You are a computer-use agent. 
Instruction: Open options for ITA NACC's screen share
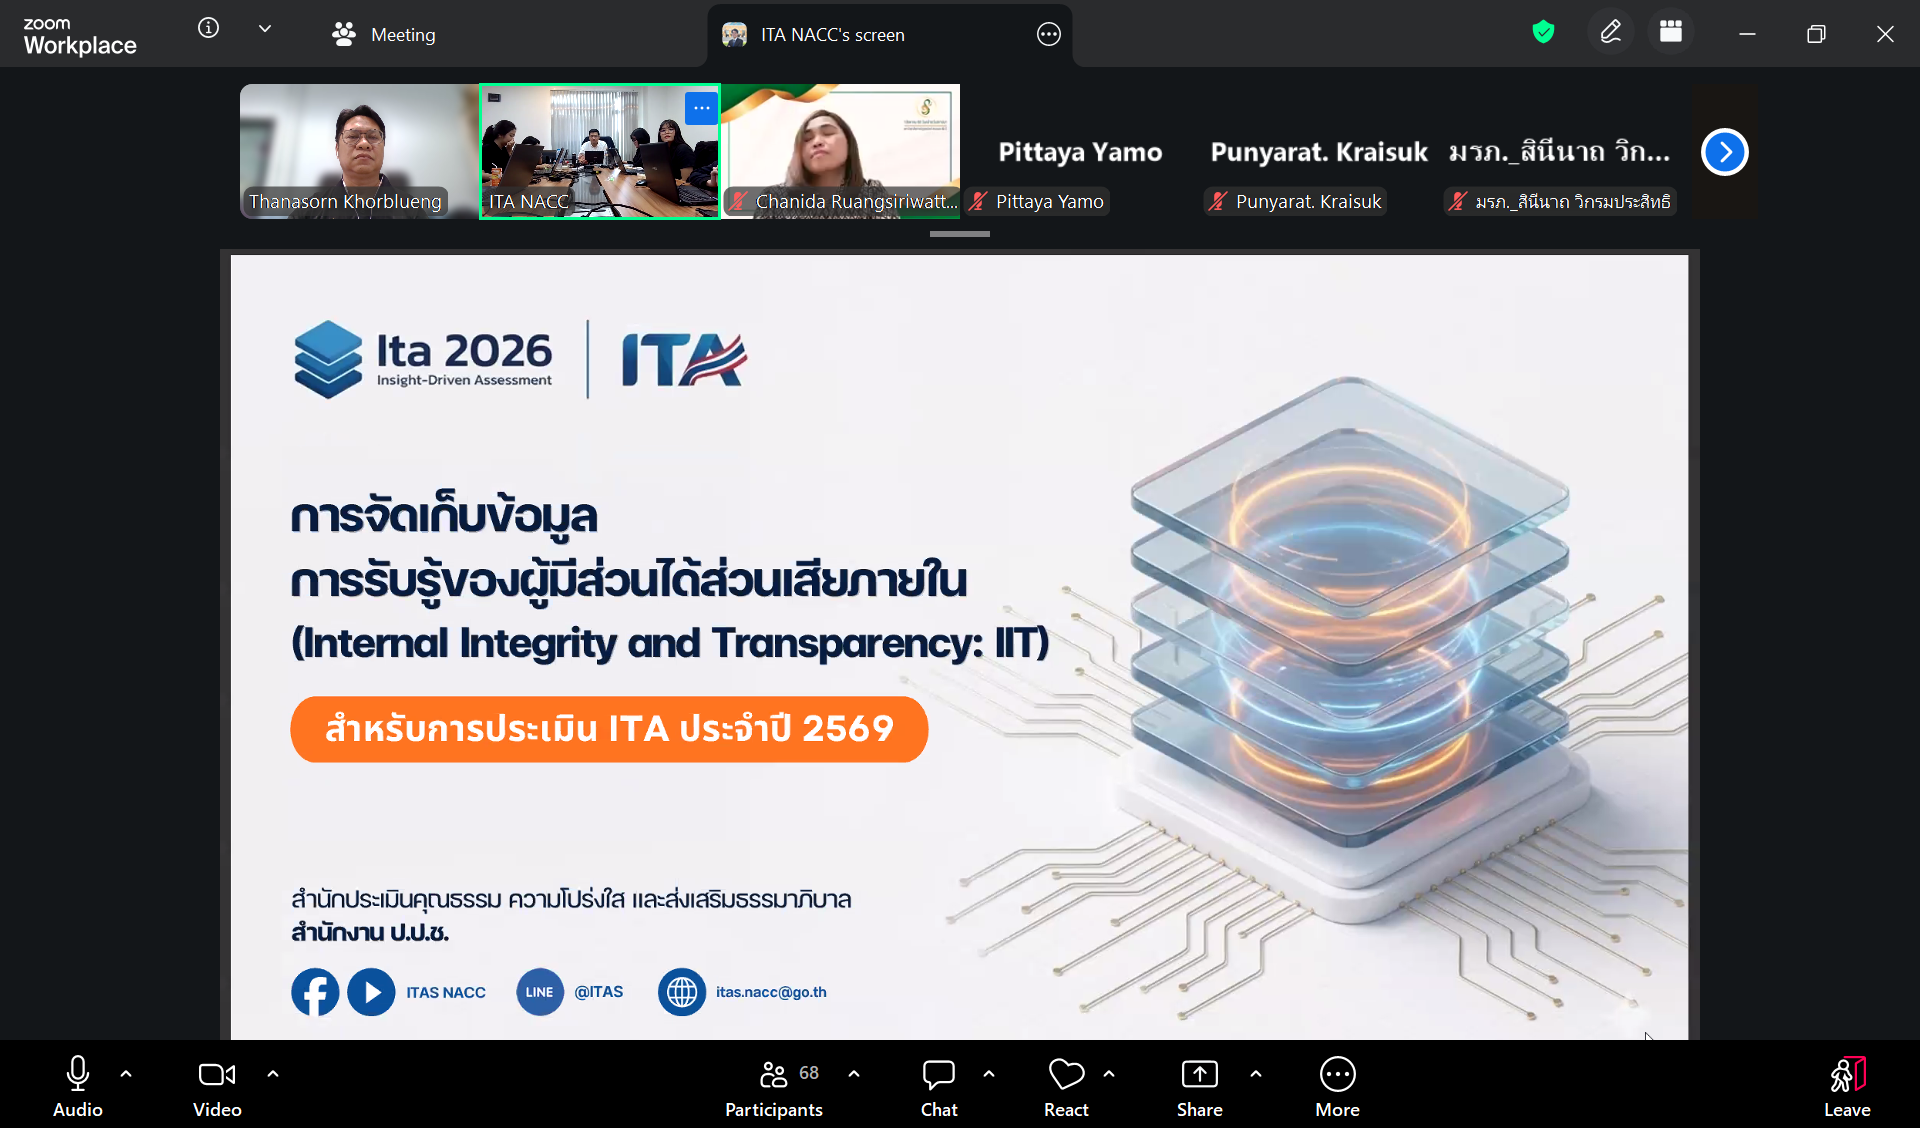(x=1048, y=34)
